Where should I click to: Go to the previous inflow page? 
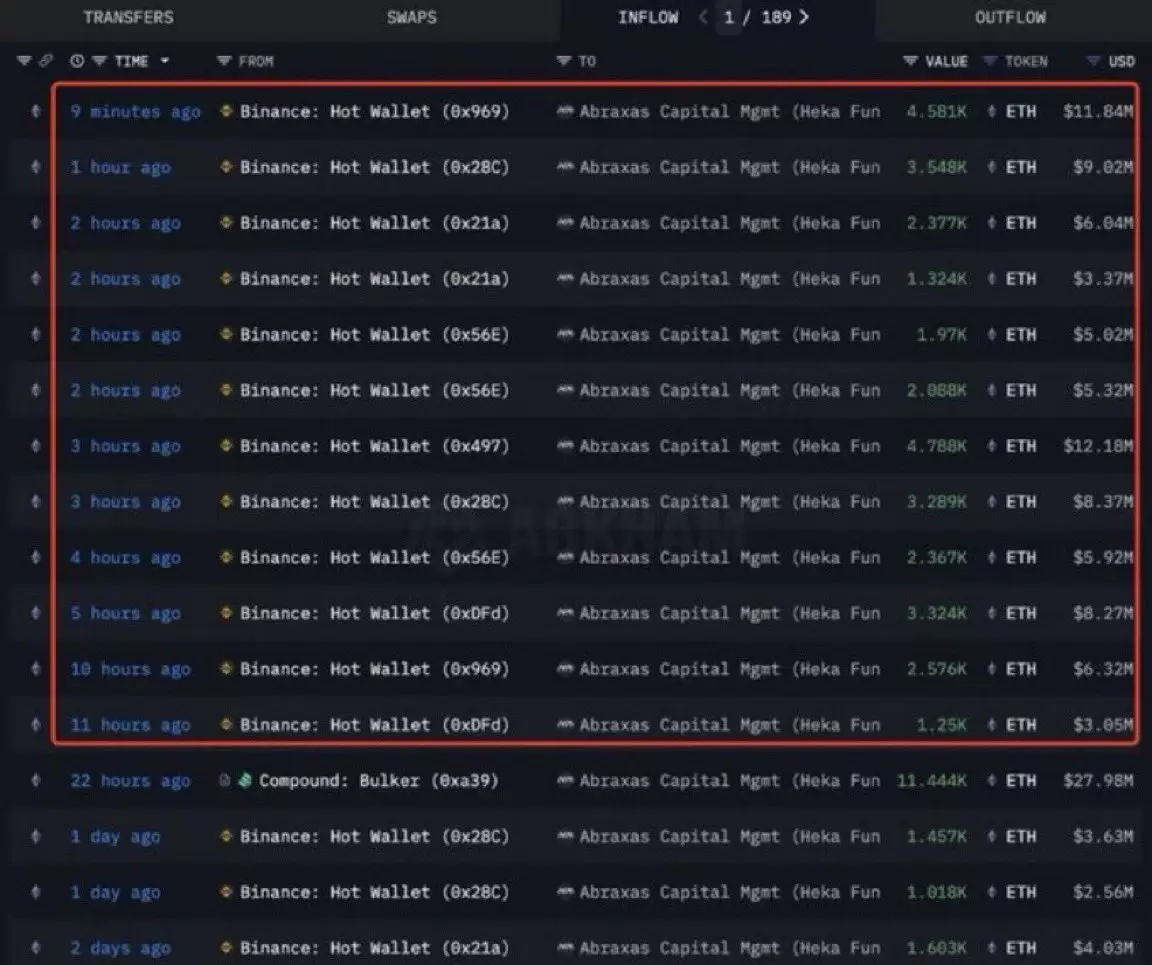(703, 17)
